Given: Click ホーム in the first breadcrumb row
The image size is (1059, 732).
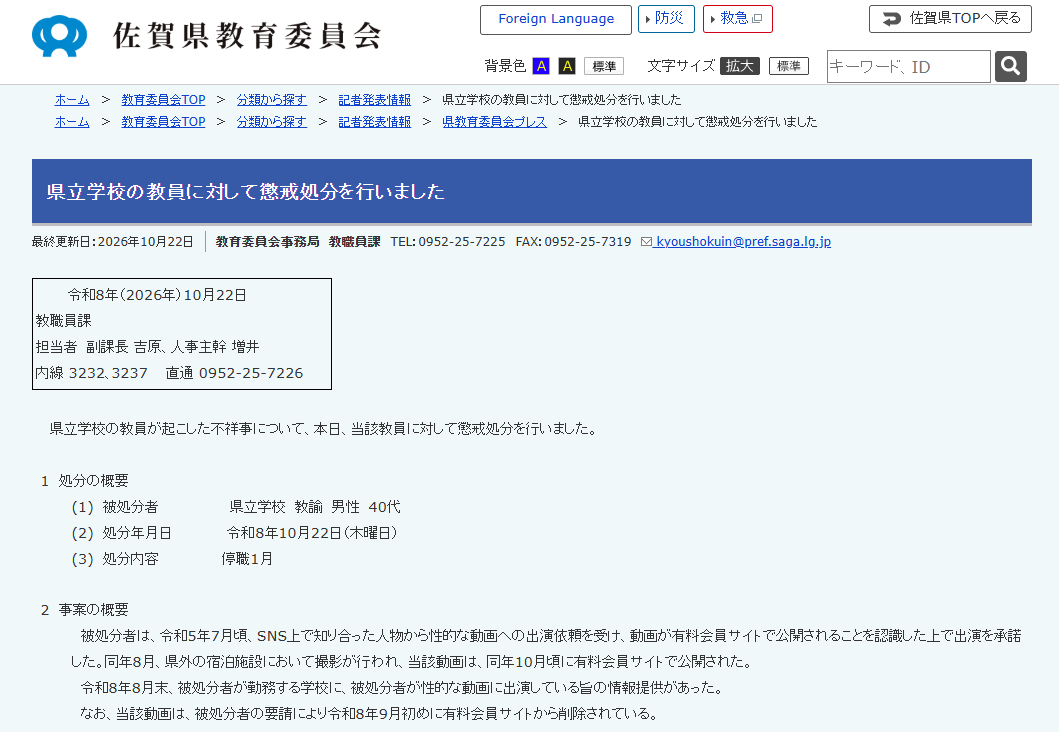Looking at the screenshot, I should click(x=72, y=100).
